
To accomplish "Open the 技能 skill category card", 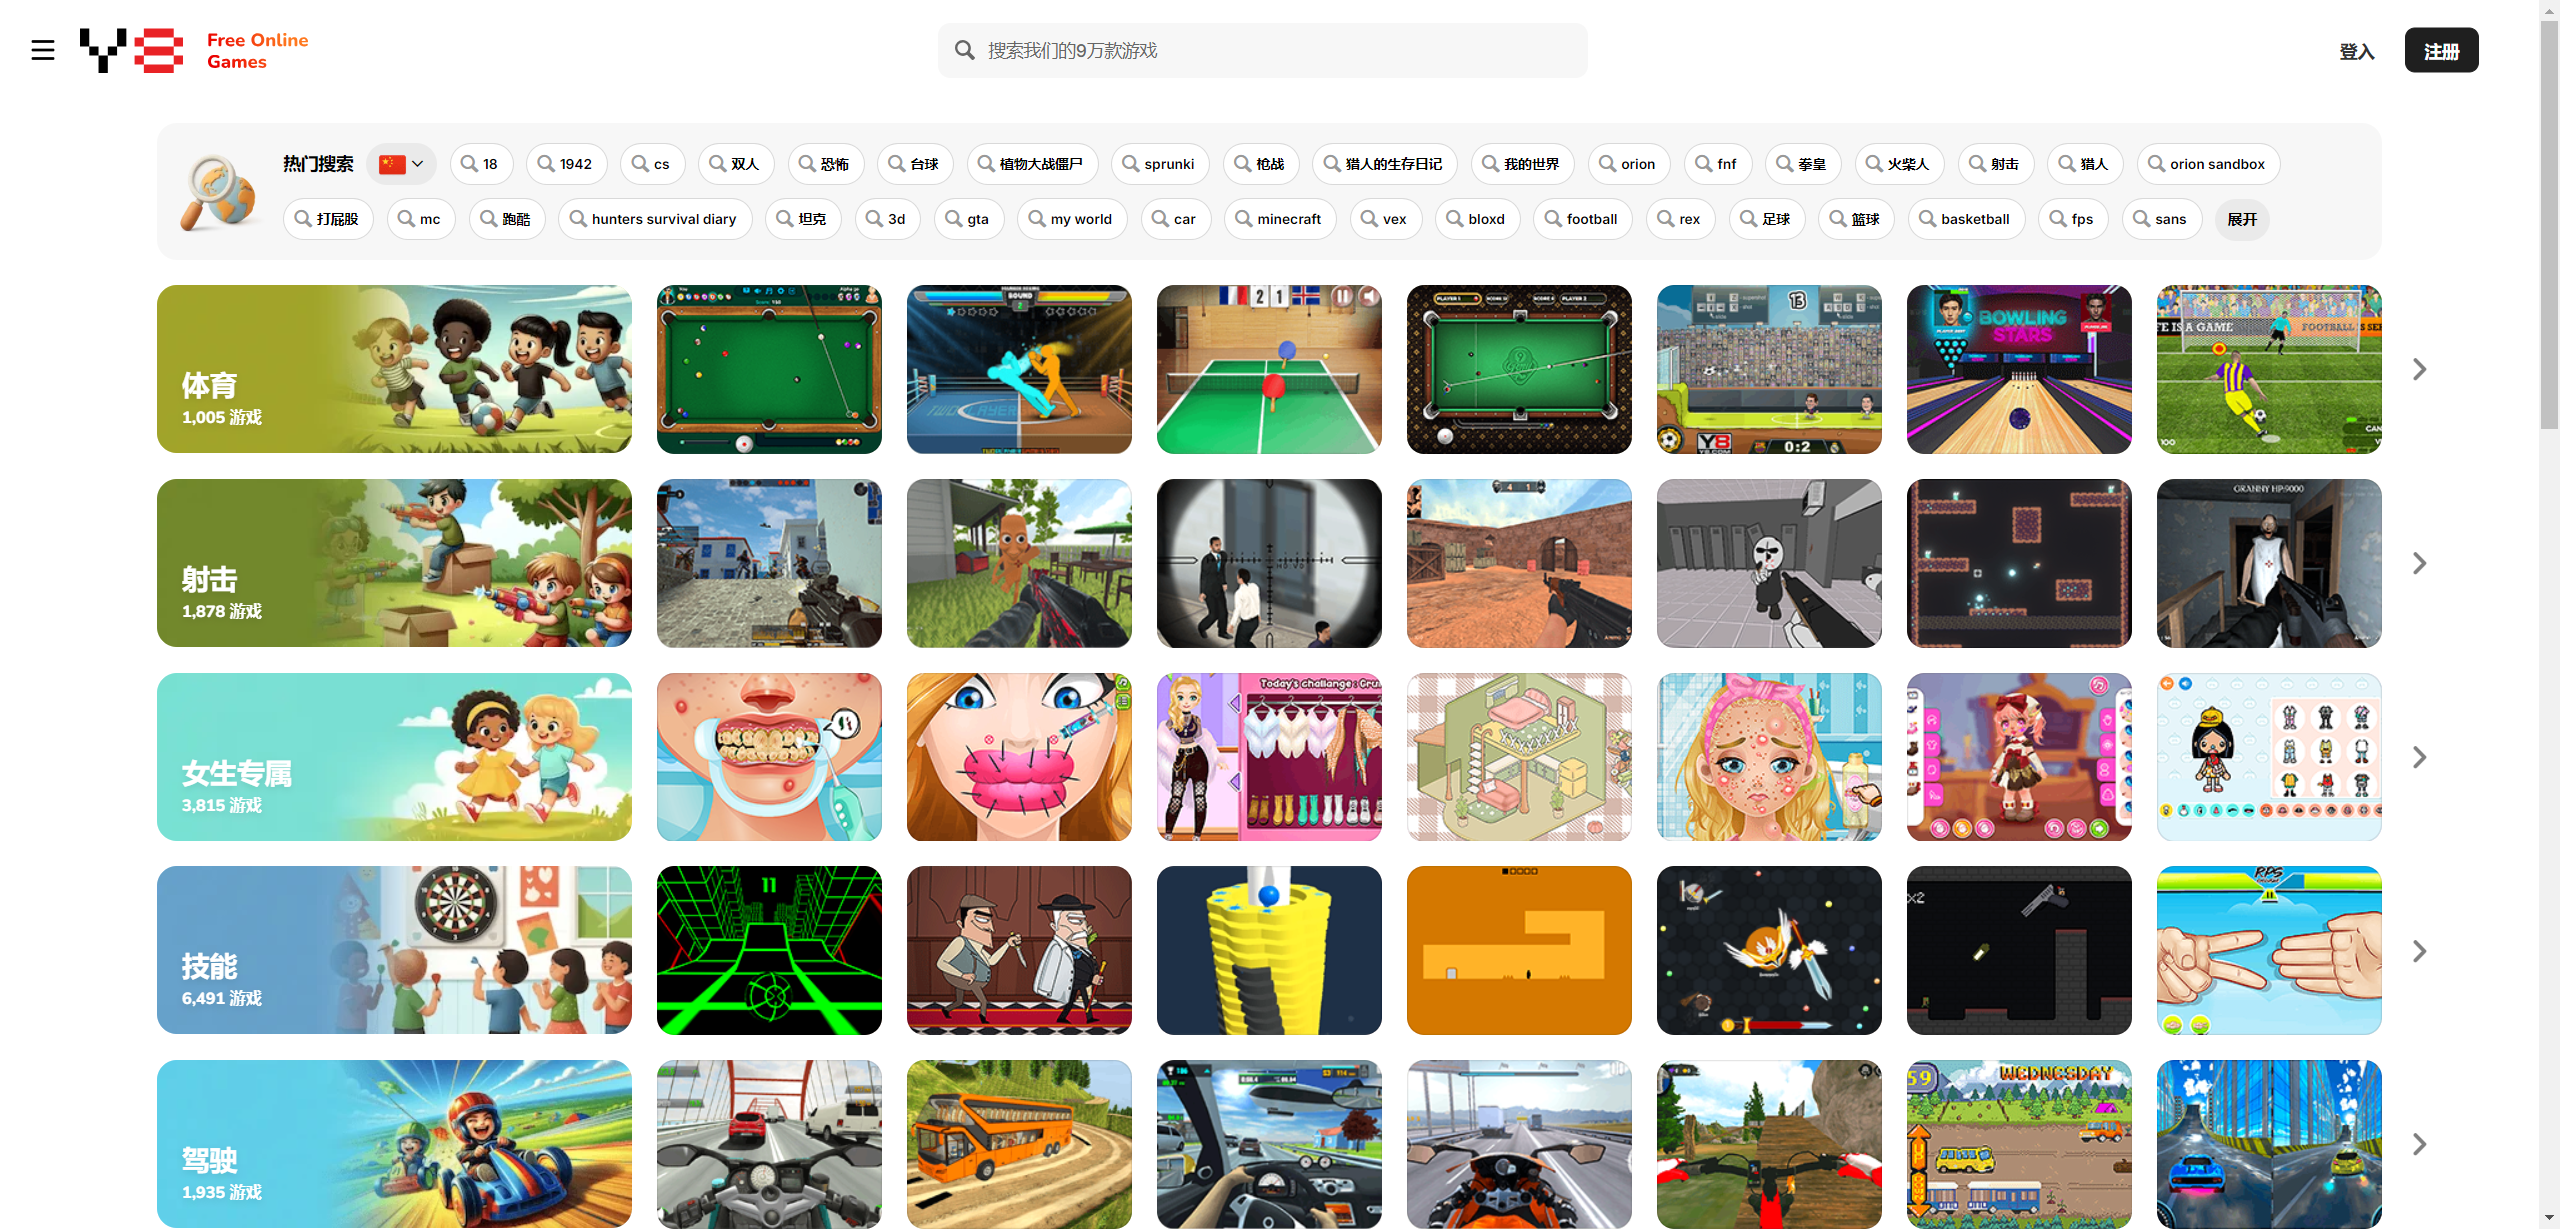I will click(x=394, y=950).
